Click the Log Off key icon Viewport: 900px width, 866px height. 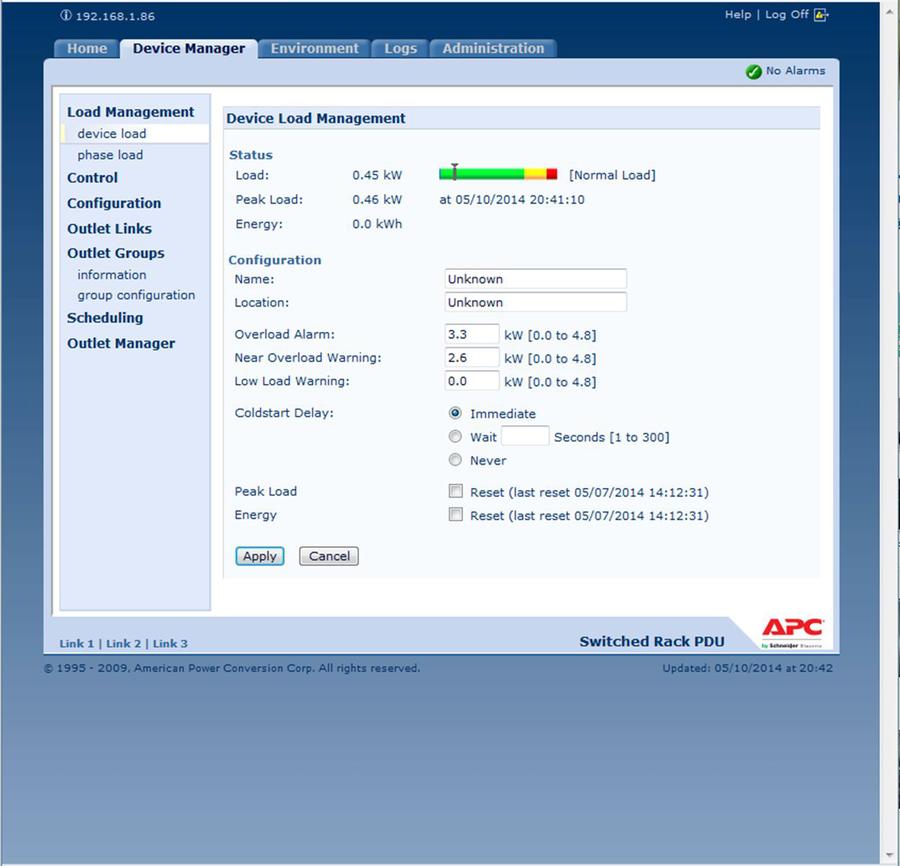point(821,15)
